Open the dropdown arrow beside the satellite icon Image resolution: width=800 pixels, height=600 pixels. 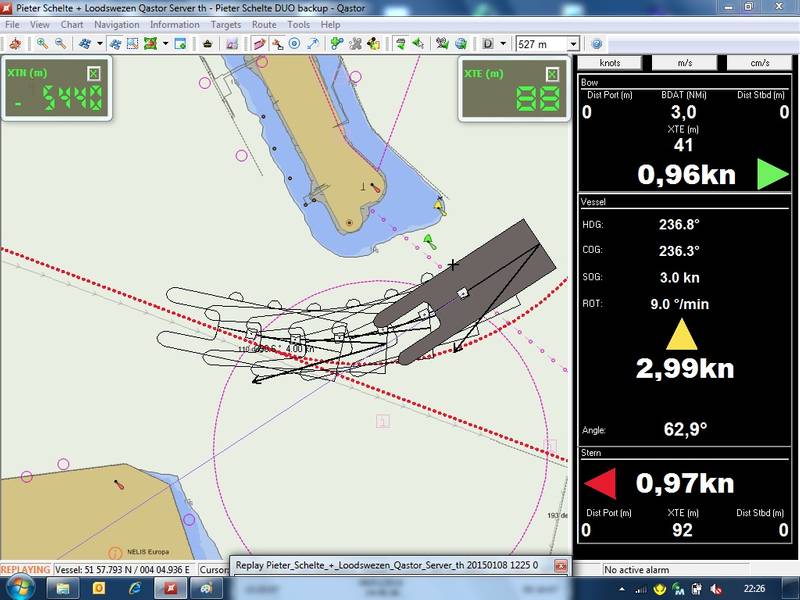(x=99, y=44)
